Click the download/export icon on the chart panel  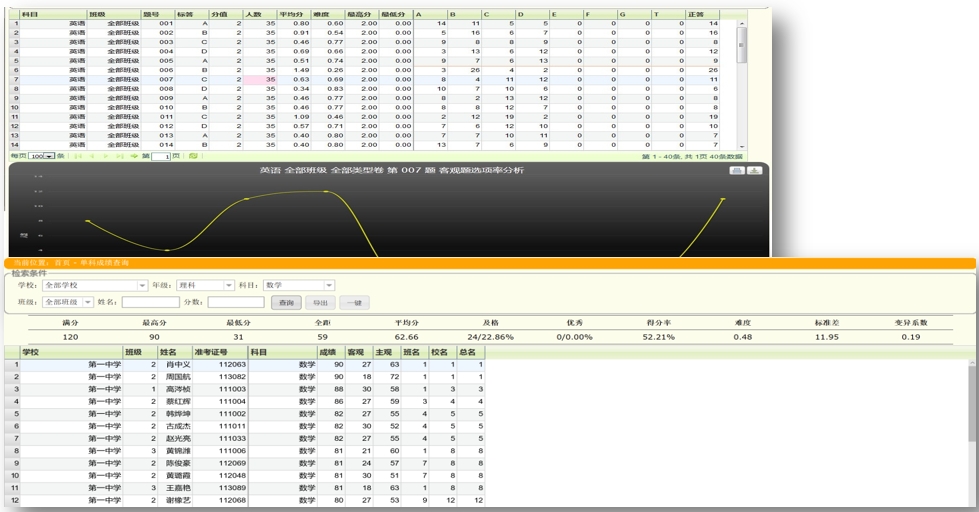click(x=754, y=170)
